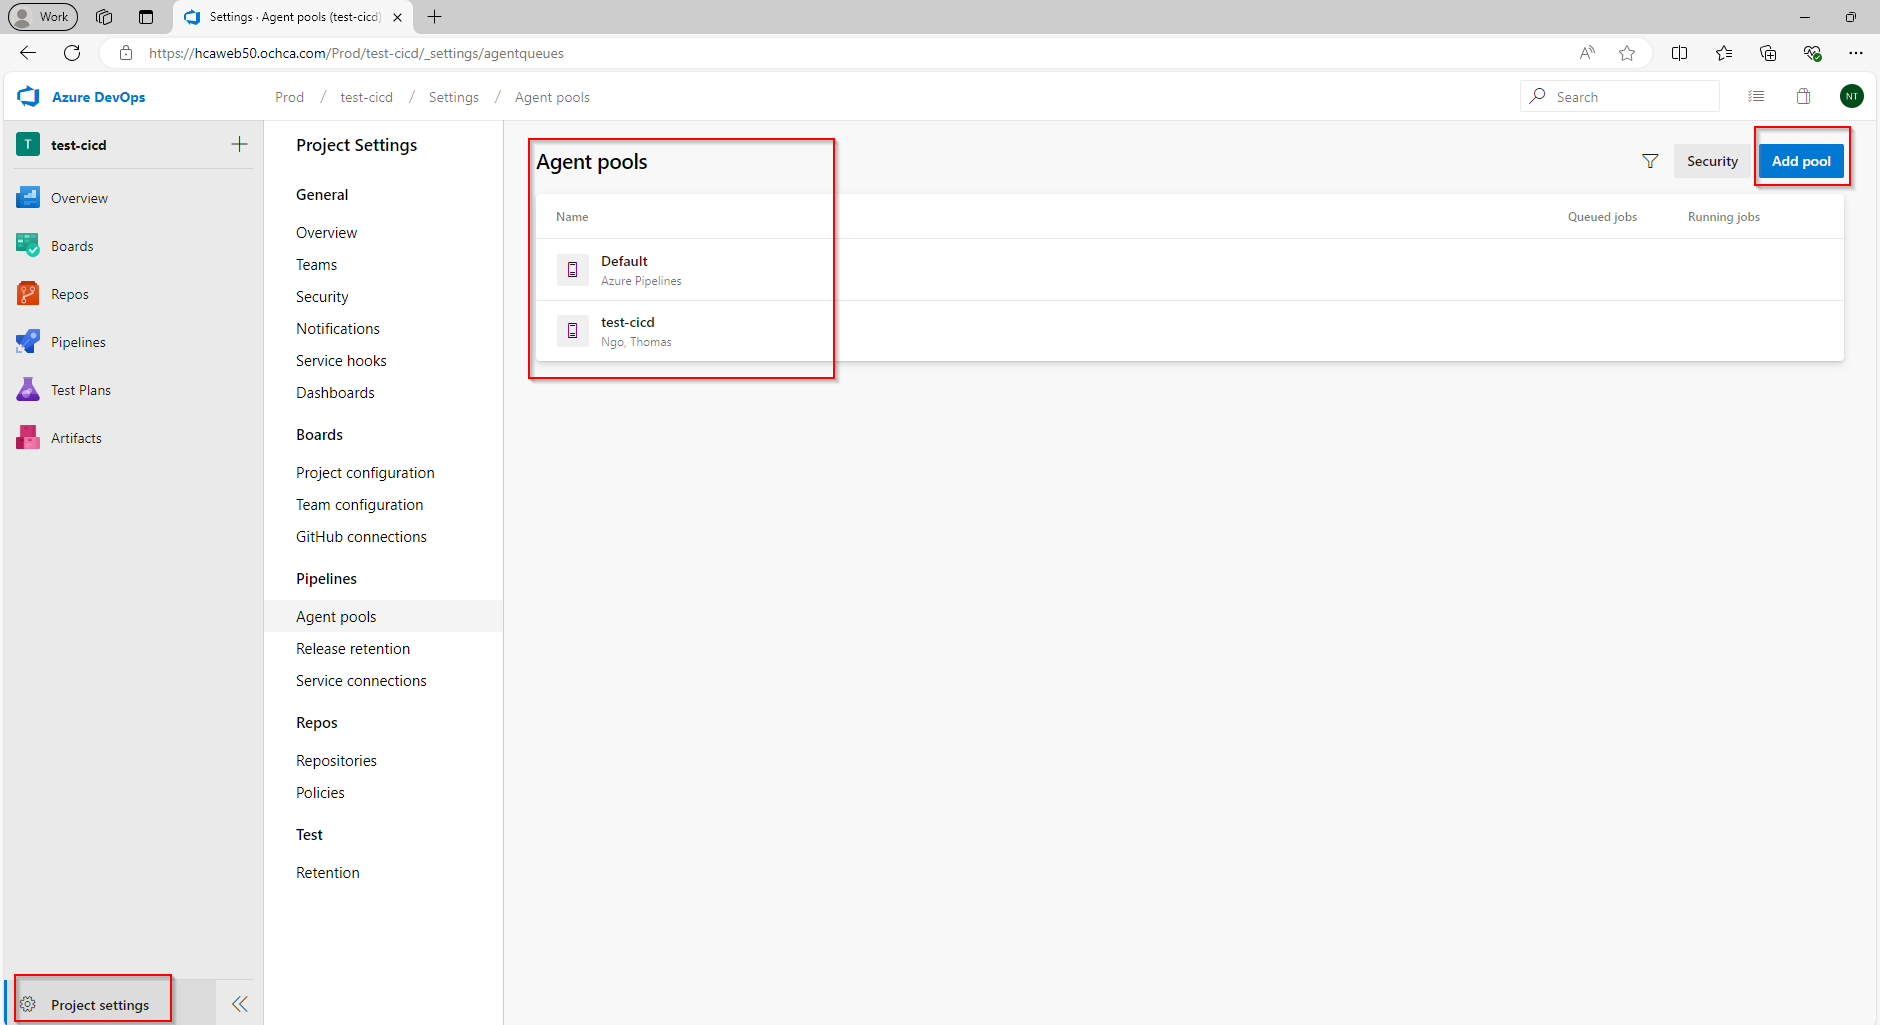Click the Add pool button
1880x1025 pixels.
(x=1801, y=161)
